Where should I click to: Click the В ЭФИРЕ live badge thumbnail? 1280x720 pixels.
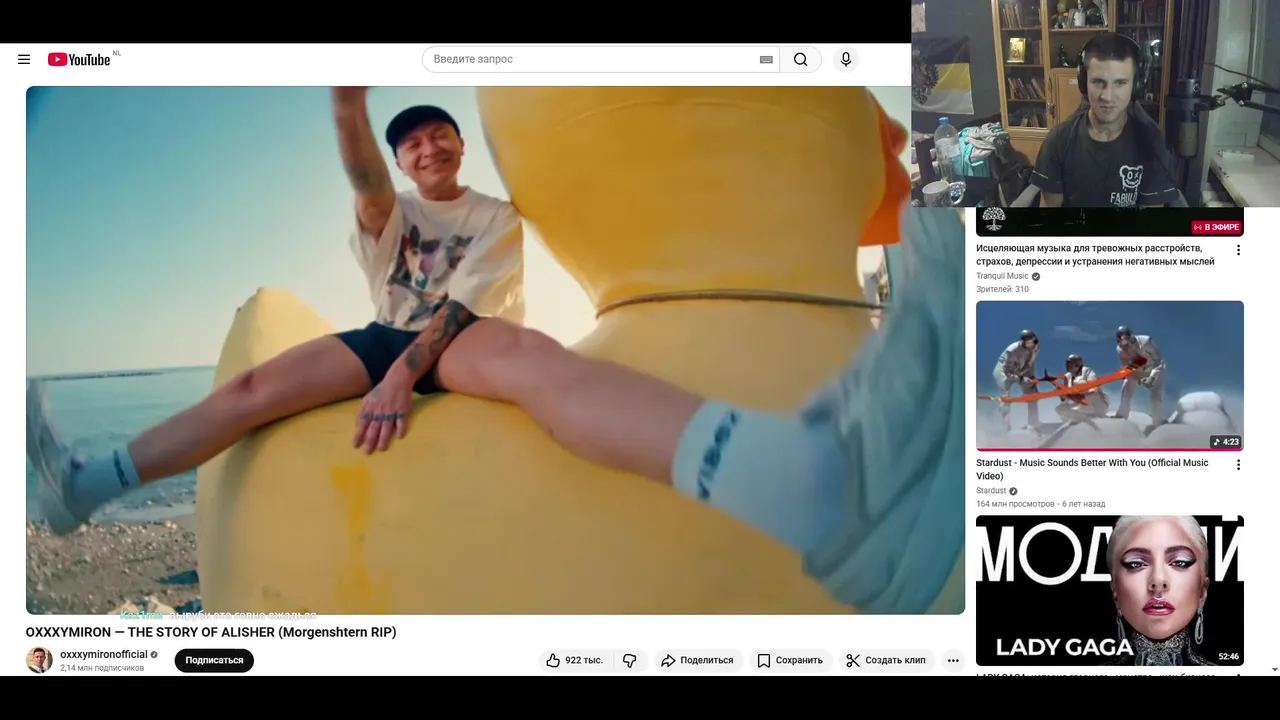point(1217,227)
